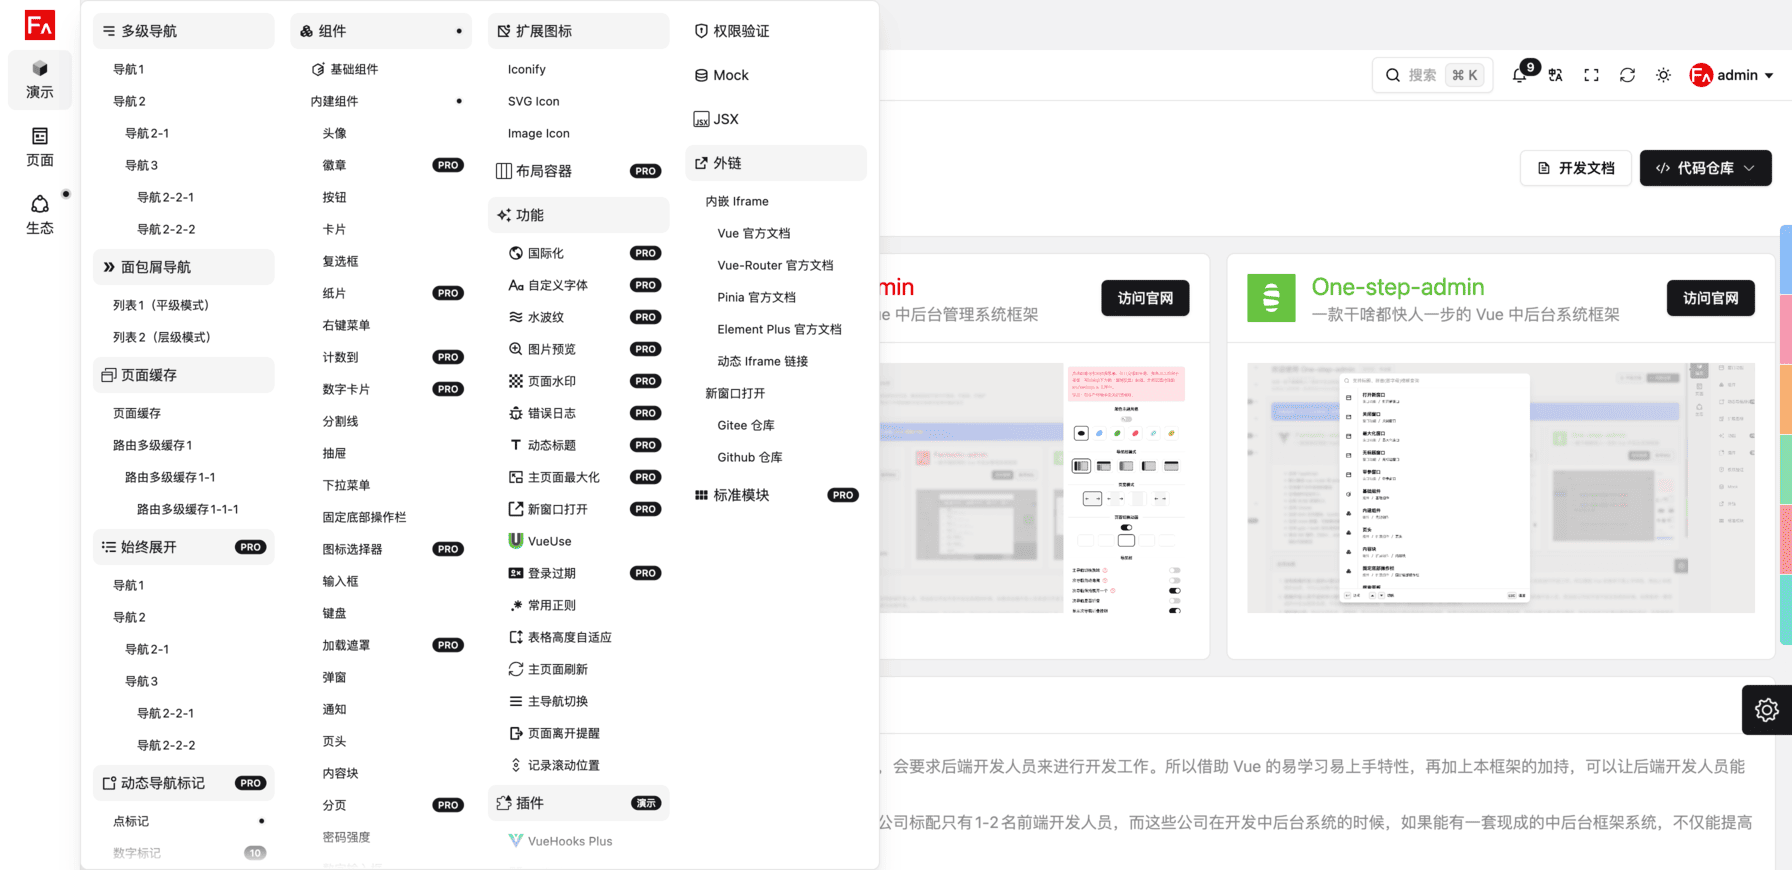The image size is (1792, 870).
Task: Toggle the sun theme switch
Action: click(x=1663, y=75)
